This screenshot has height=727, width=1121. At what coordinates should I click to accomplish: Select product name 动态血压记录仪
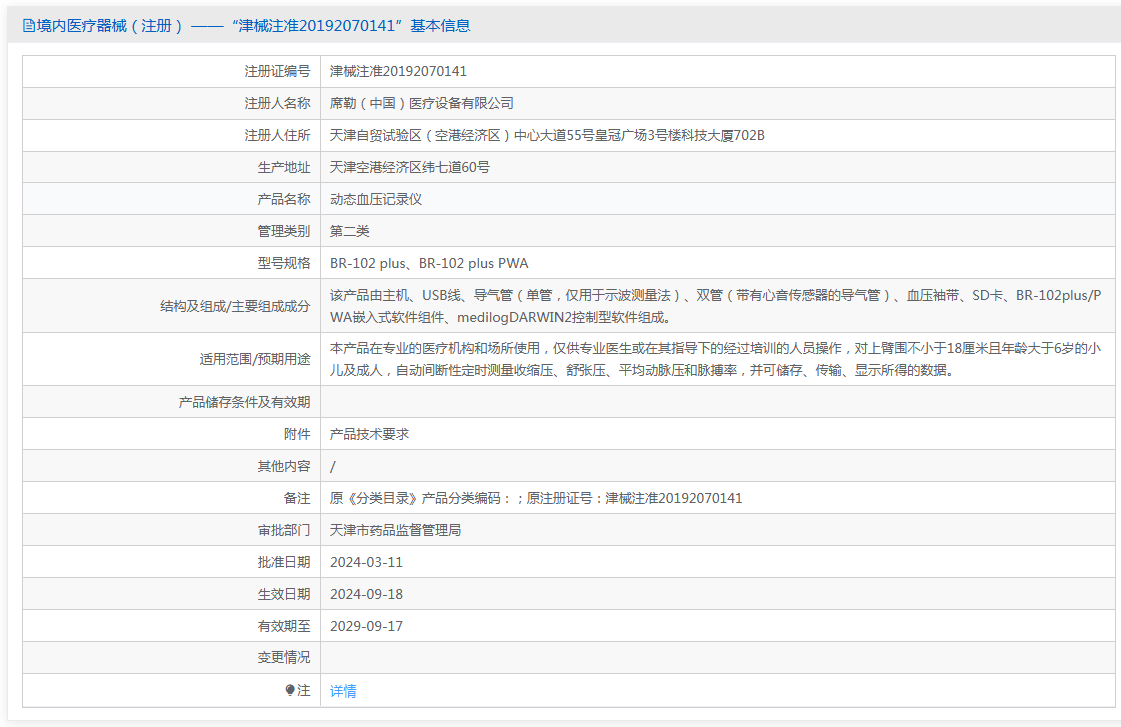click(376, 199)
